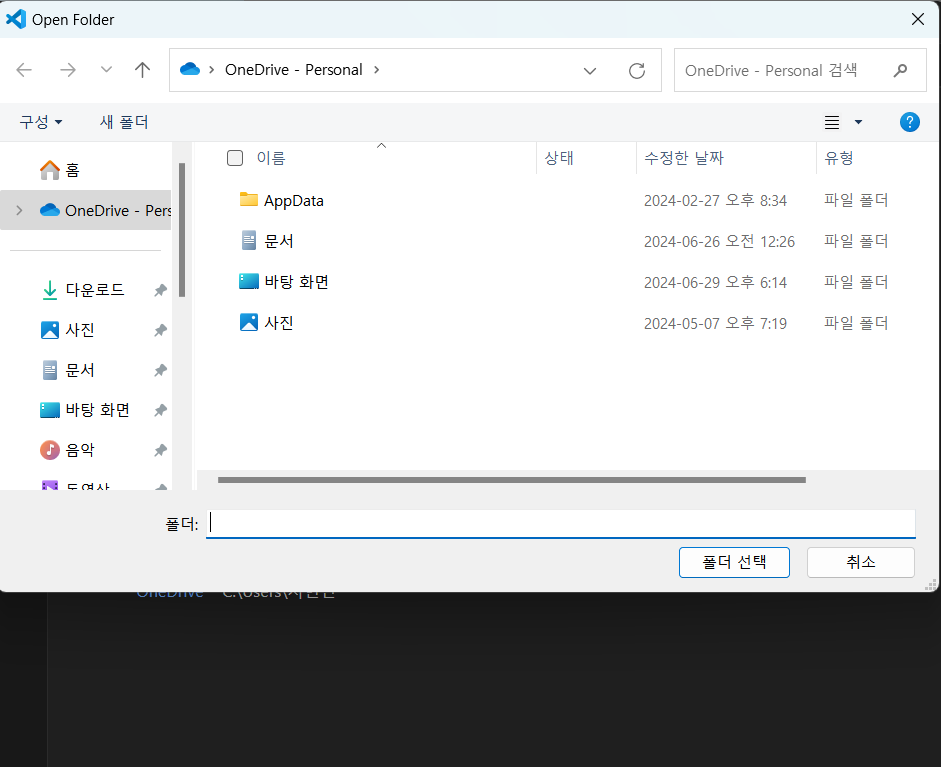Screen dimensions: 941x767
Task: Select the 바탕 화면 folder in file list
Action: tap(296, 282)
